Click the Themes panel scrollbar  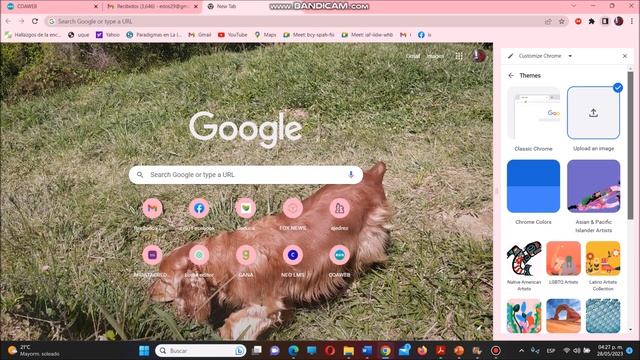pos(630,146)
